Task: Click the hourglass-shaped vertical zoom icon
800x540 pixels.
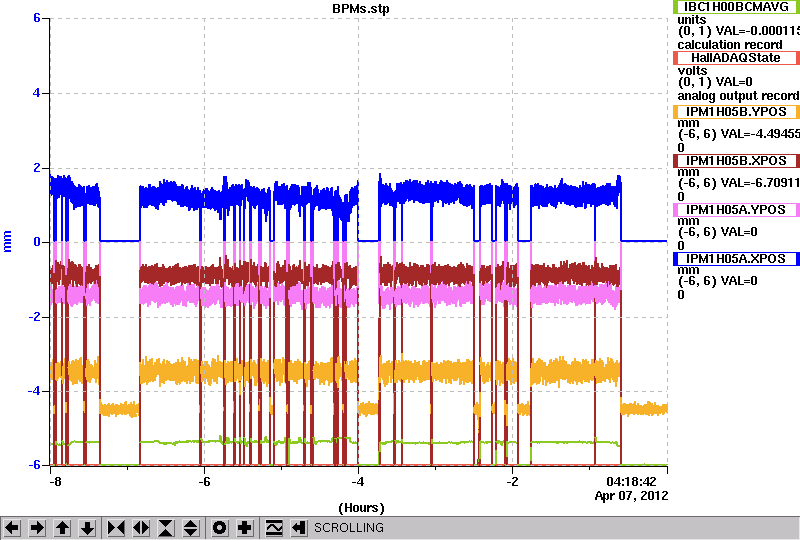Action: [x=166, y=528]
